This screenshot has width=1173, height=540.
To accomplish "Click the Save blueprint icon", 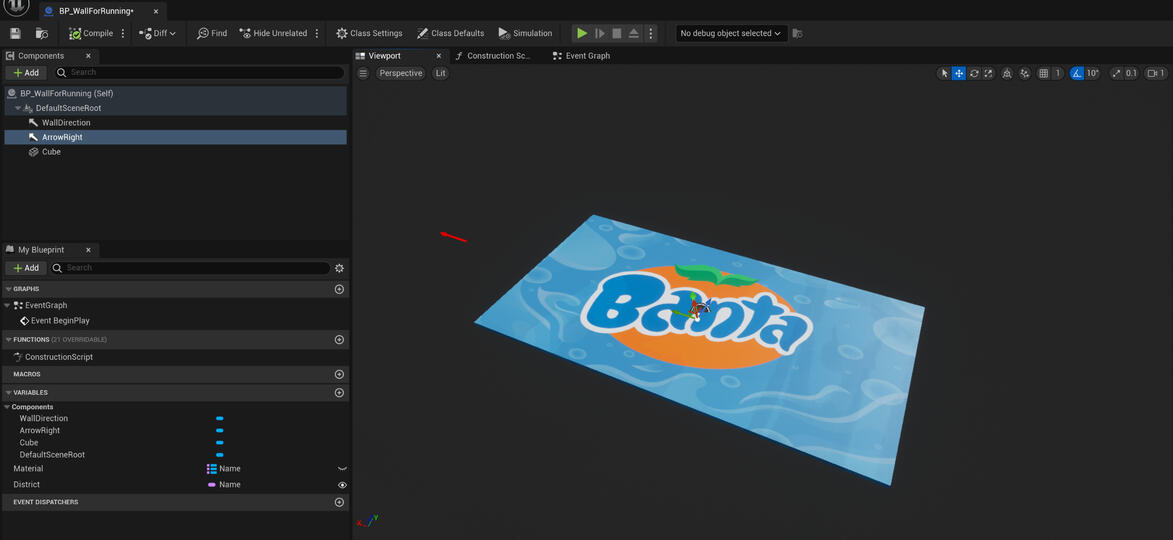I will (15, 33).
